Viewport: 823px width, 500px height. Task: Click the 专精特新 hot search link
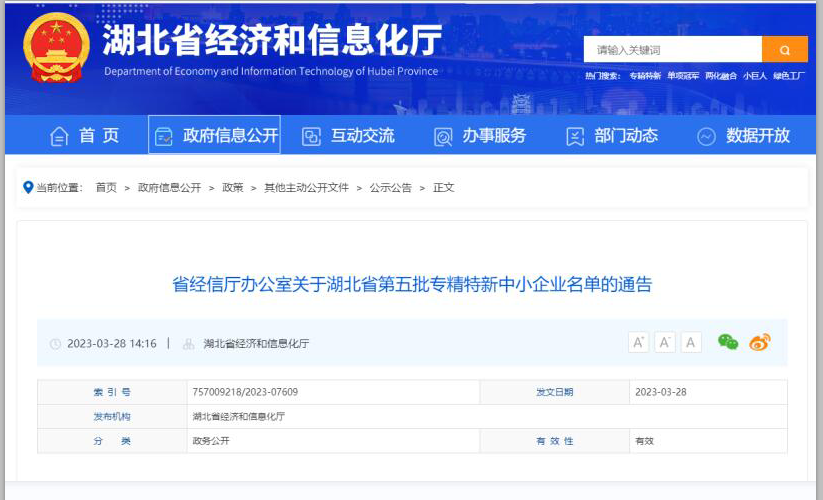click(644, 76)
